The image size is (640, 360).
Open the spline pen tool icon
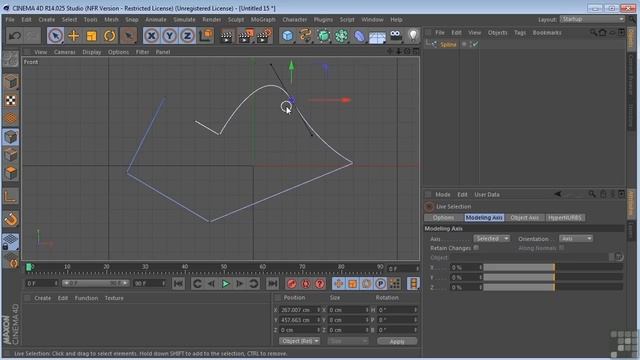tap(305, 36)
